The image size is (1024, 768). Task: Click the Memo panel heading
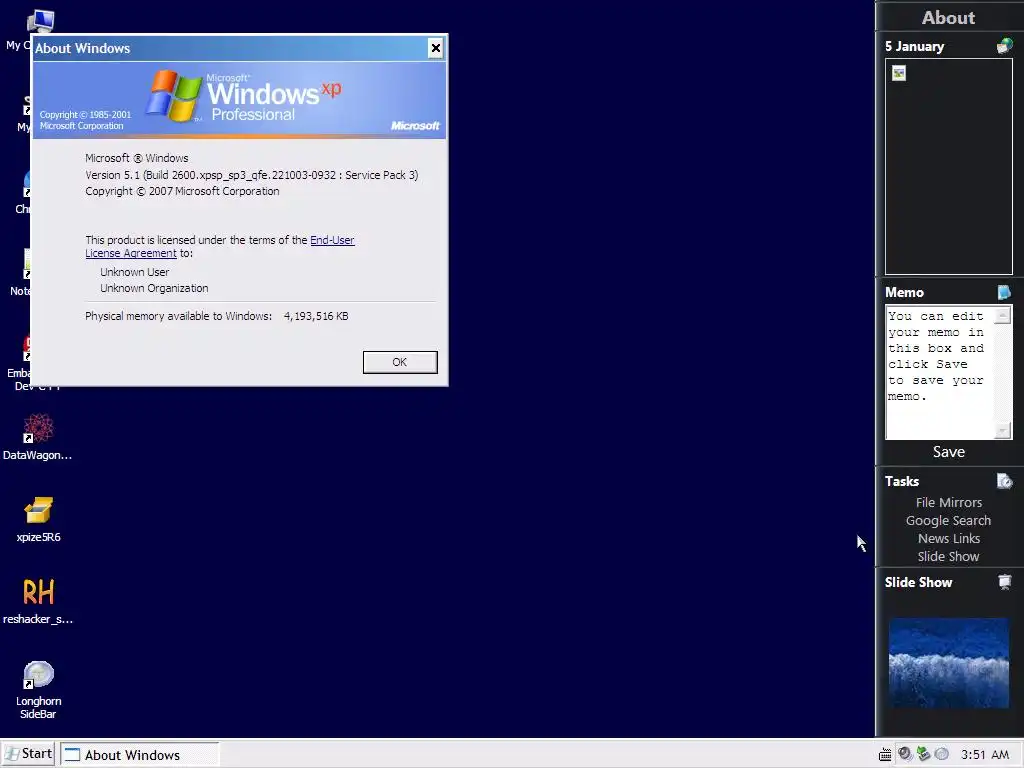point(904,293)
